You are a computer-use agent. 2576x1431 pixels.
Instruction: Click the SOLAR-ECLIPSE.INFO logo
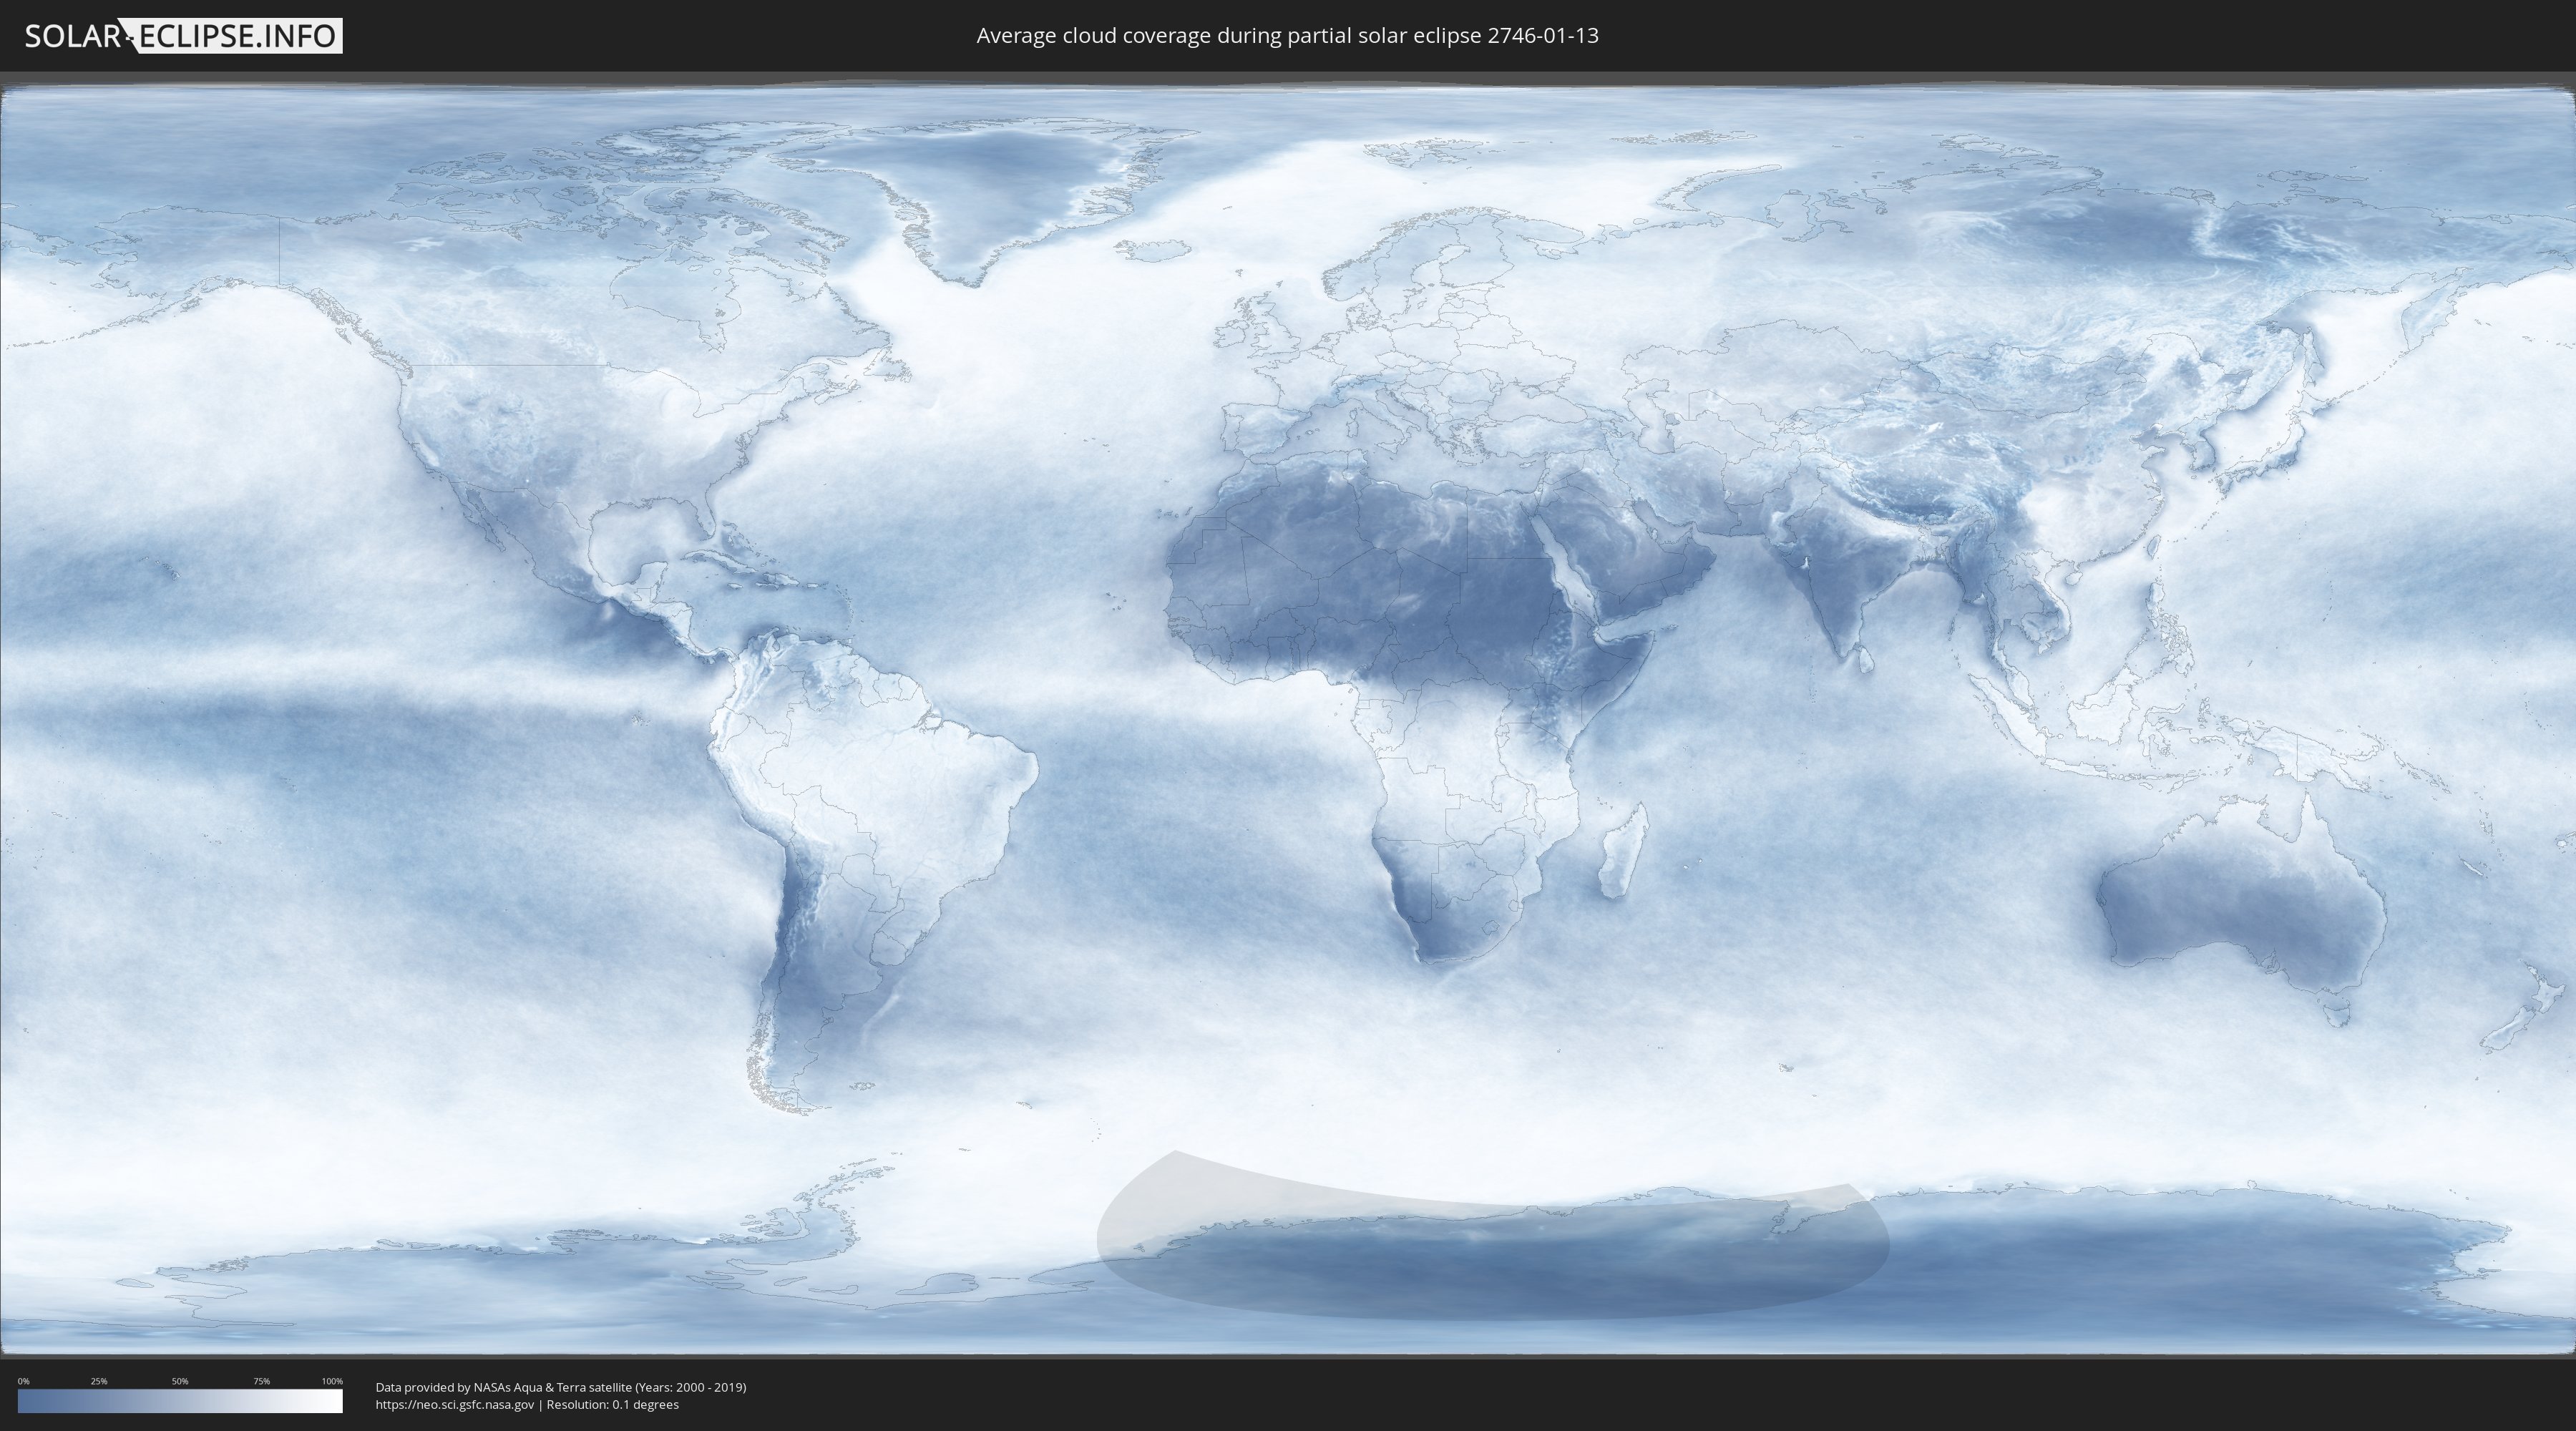183,36
